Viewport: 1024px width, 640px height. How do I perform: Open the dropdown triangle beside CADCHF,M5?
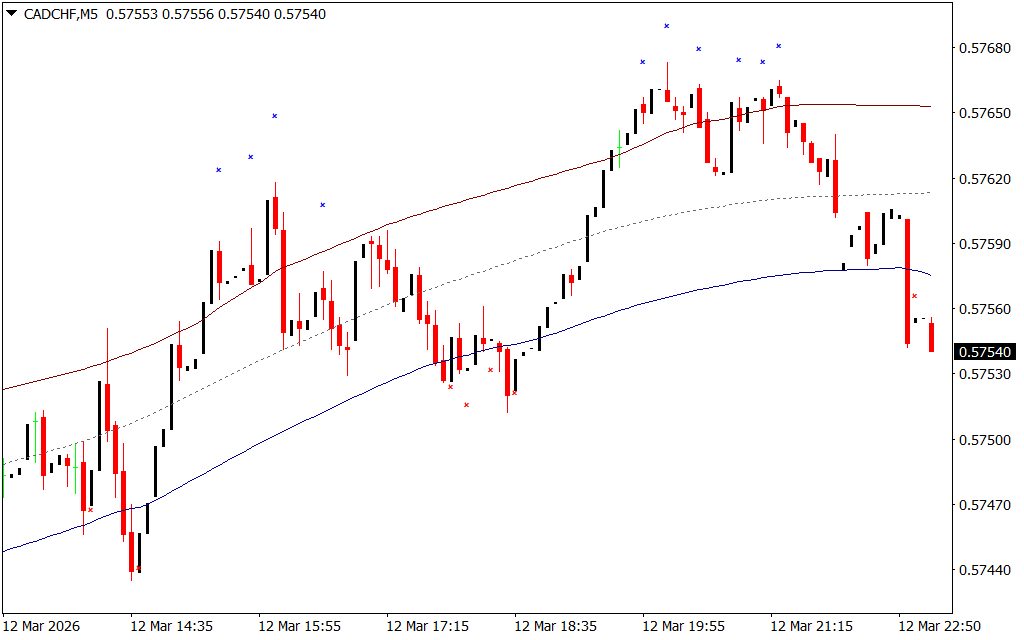pos(11,14)
